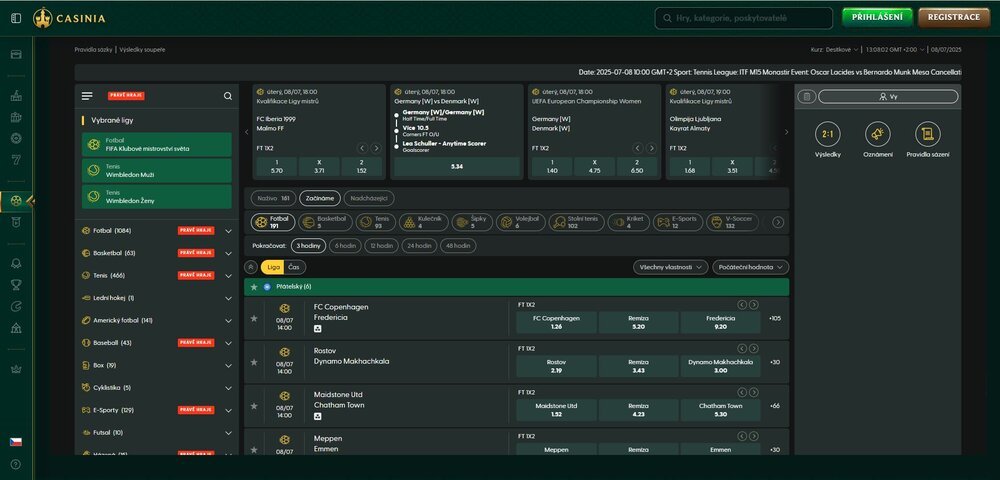
Task: Bet on Malmo FF at 1.52 in featured card
Action: tap(362, 167)
